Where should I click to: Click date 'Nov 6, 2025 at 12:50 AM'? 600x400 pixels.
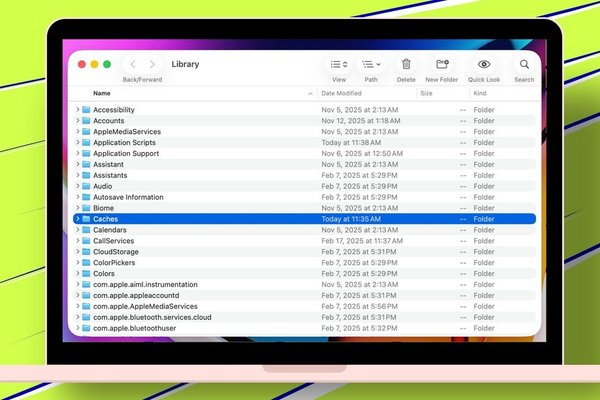(362, 153)
